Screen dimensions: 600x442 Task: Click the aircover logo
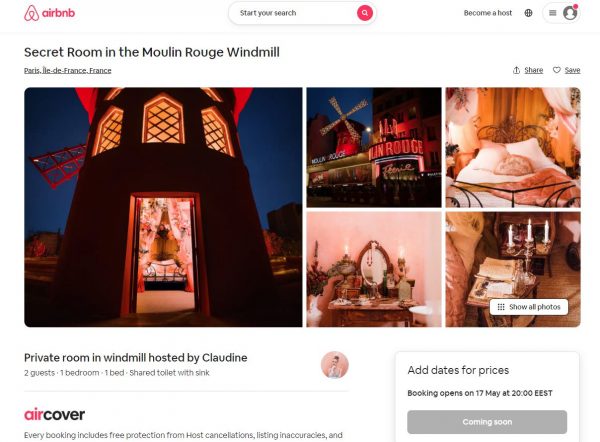click(x=54, y=414)
